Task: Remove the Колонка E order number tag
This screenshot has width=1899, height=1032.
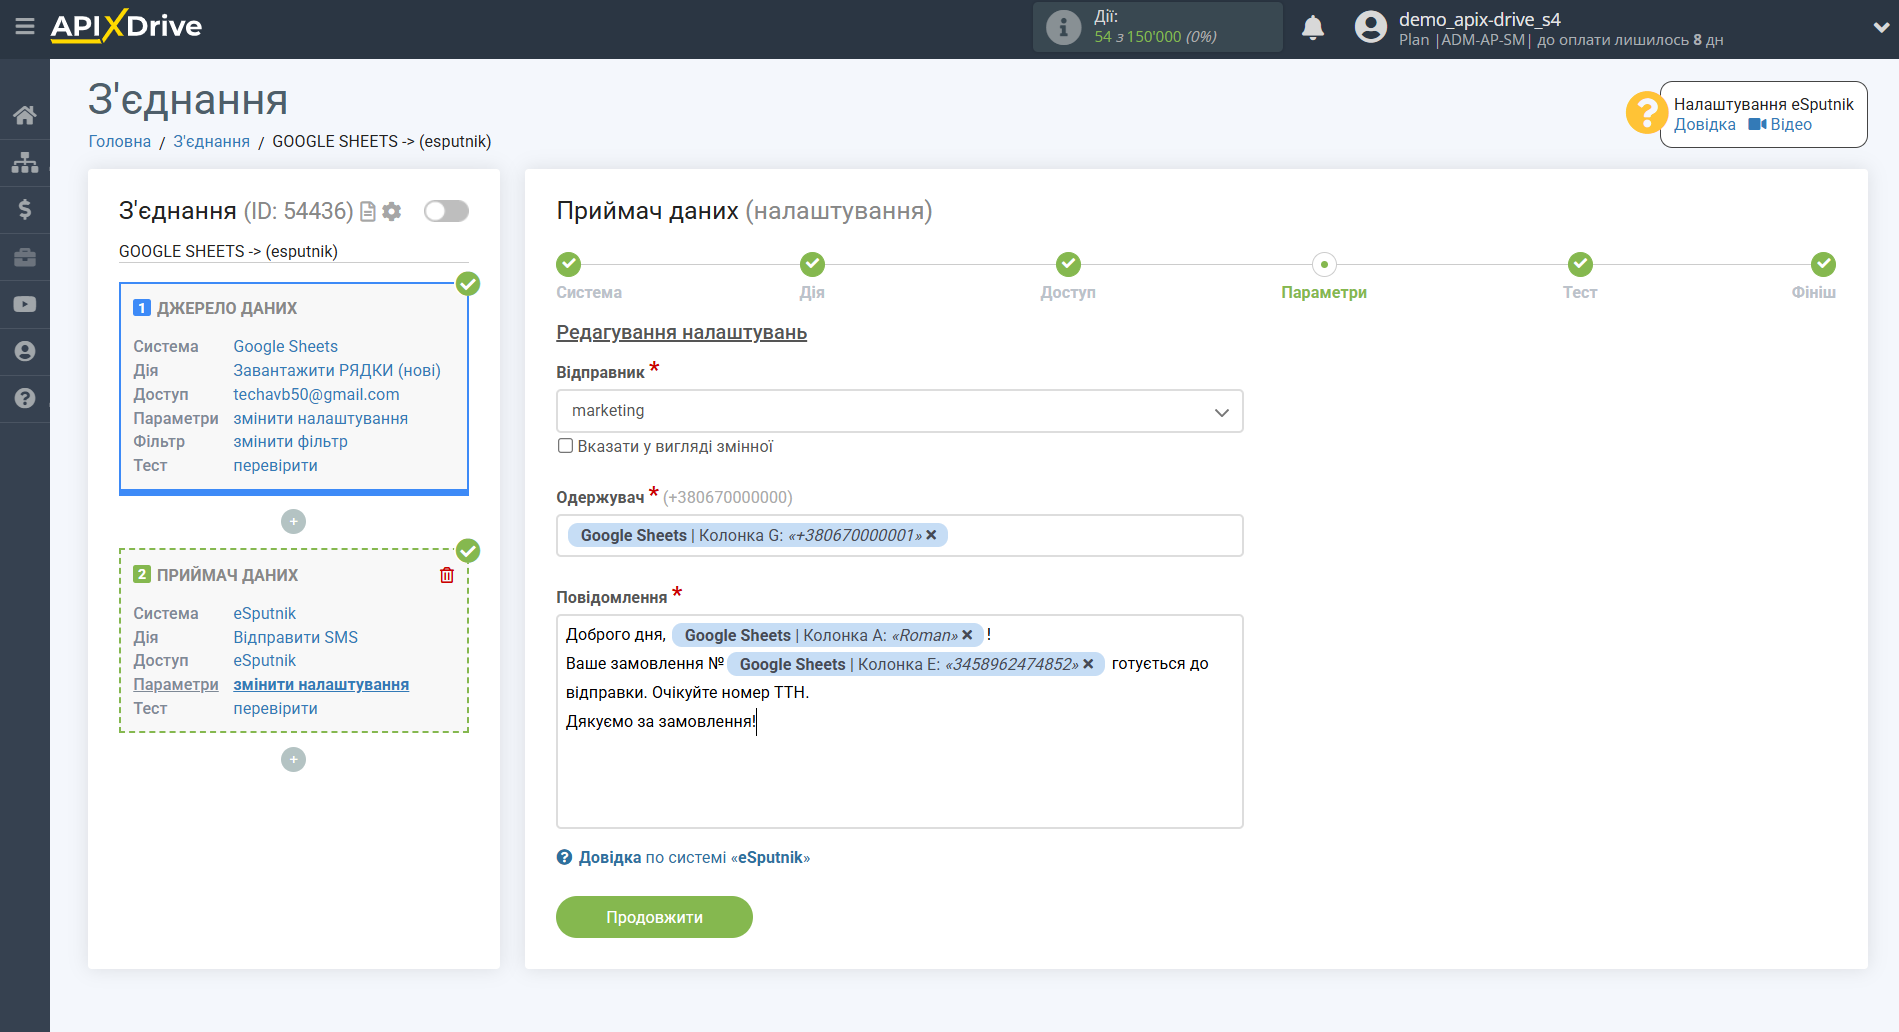Action: tap(1088, 664)
